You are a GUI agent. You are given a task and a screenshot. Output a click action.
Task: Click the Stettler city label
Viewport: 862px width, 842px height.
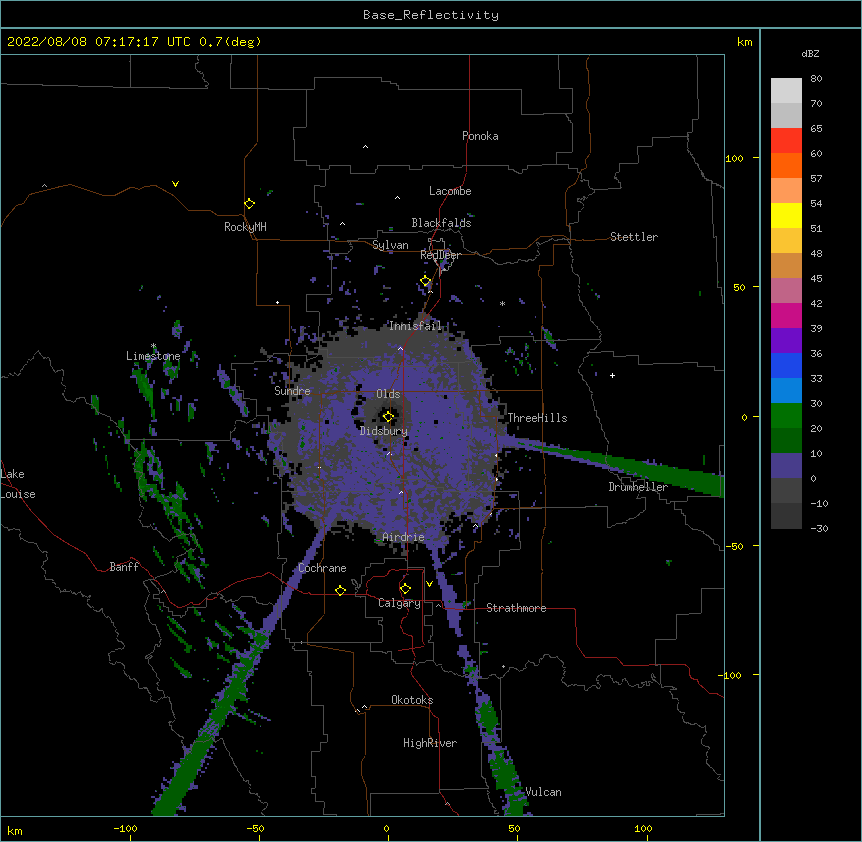point(634,237)
